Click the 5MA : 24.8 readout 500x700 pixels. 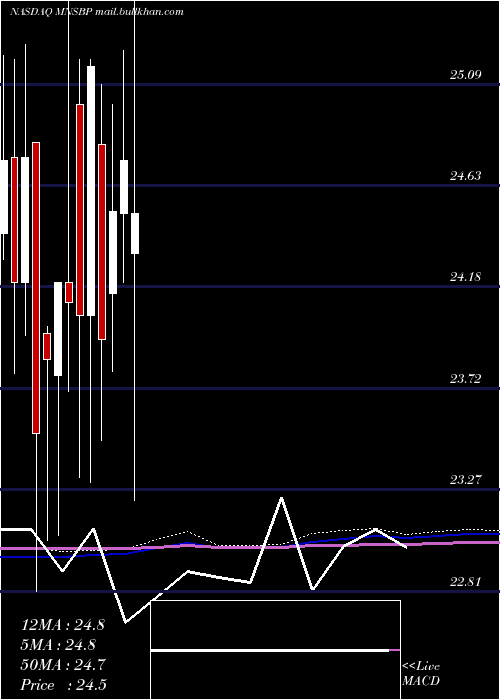click(58, 645)
